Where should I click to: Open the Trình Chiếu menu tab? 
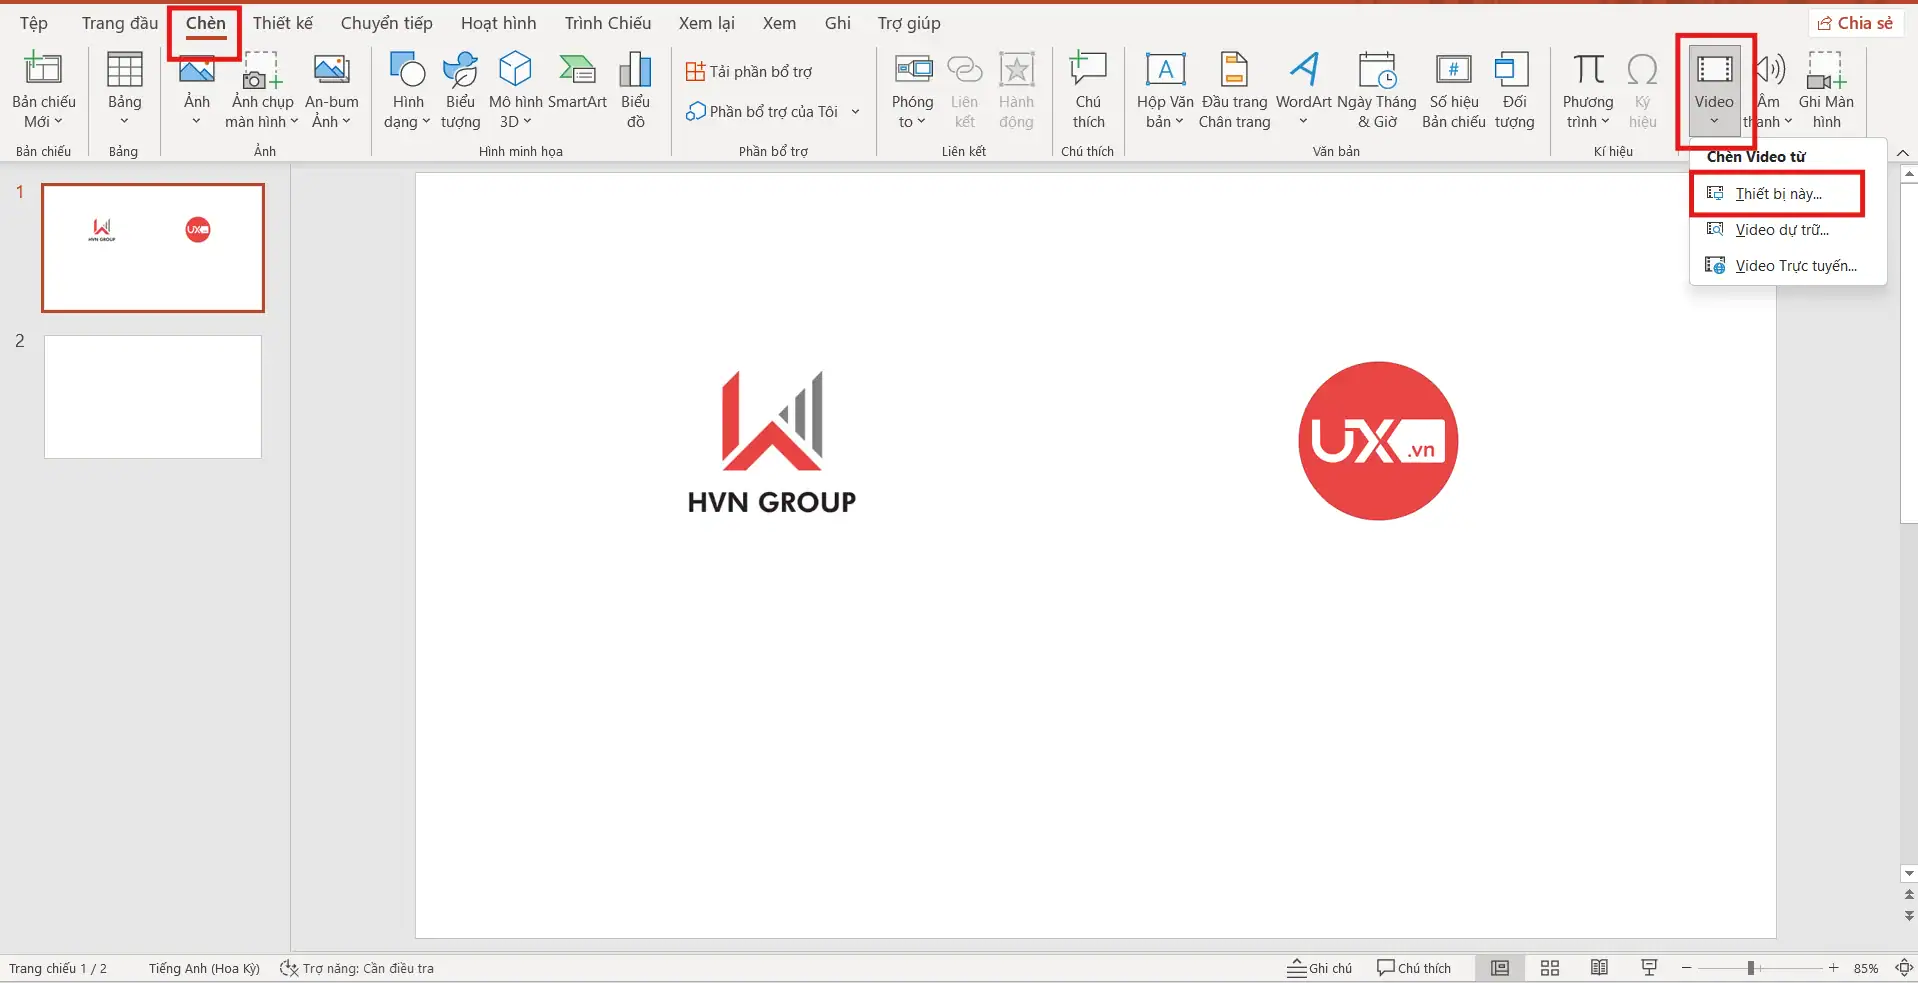pos(606,22)
